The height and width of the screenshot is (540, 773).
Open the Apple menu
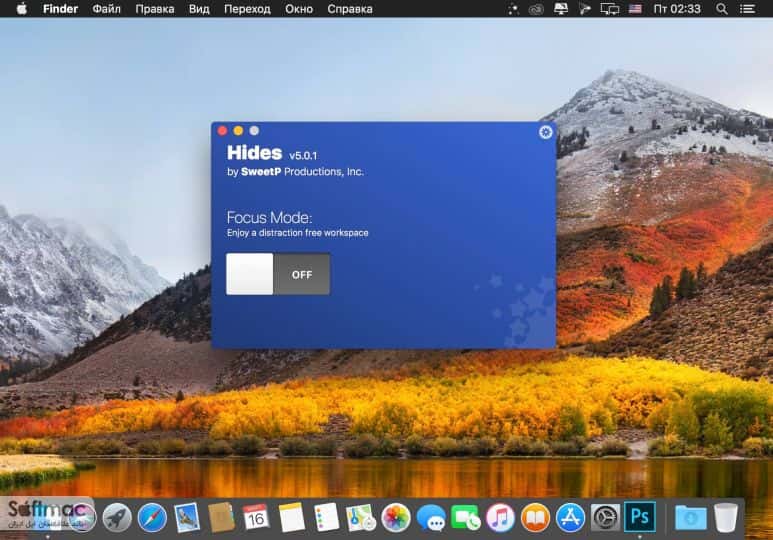coord(22,9)
